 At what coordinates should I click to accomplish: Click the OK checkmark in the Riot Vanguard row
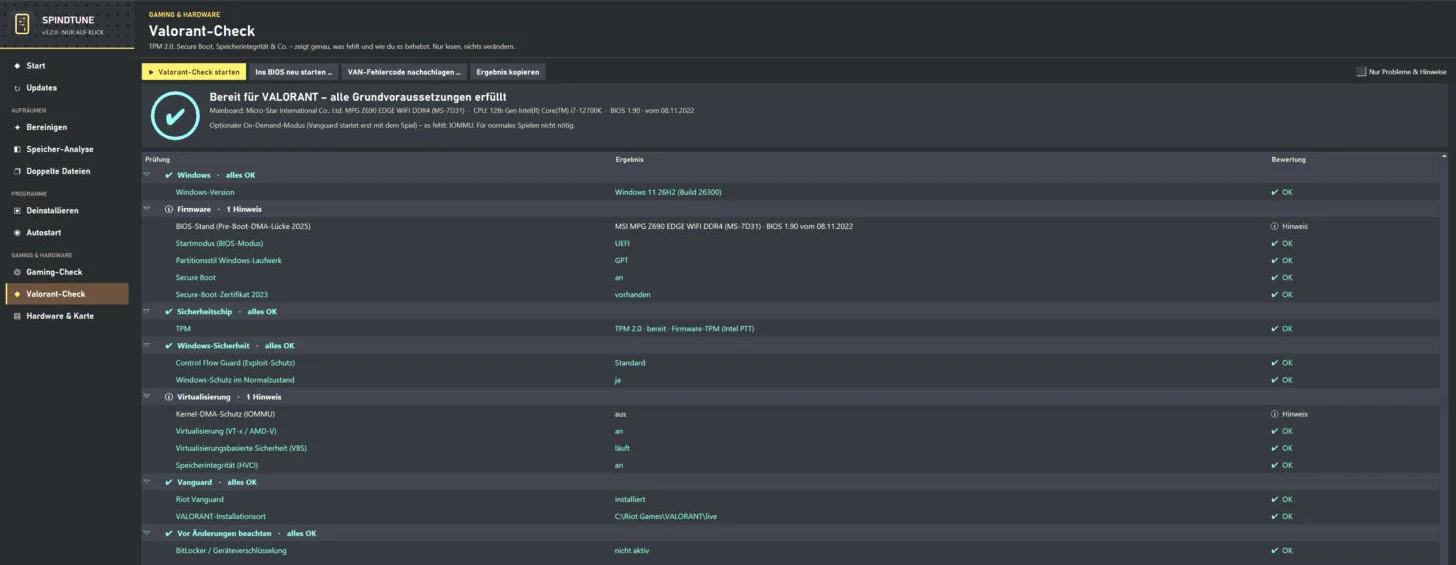coord(1275,499)
